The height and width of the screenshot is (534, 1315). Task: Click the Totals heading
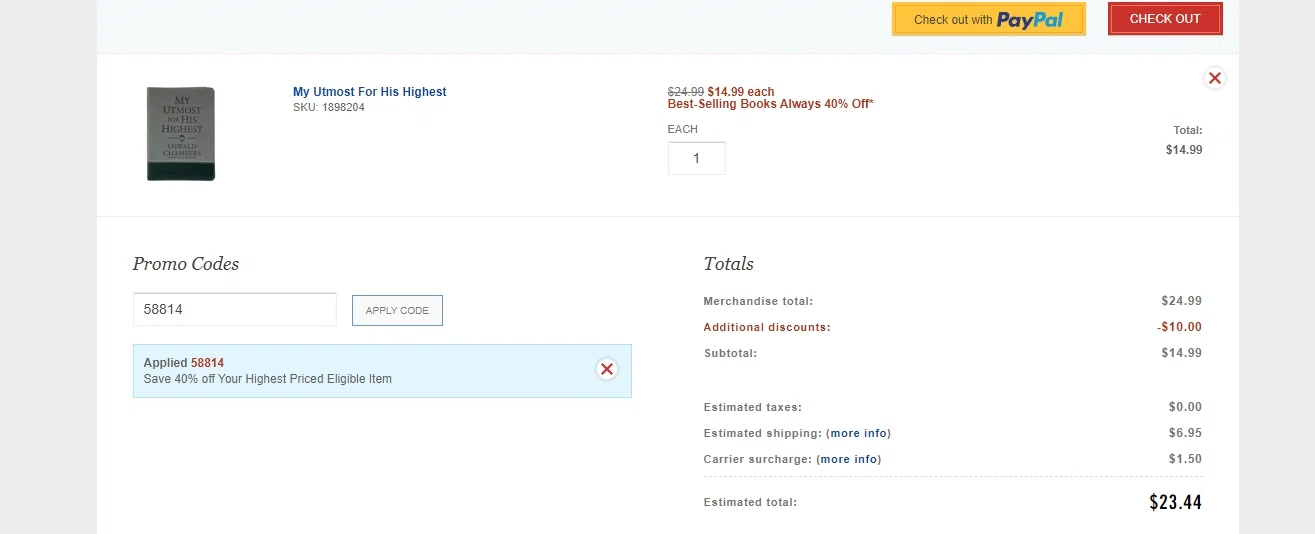click(728, 264)
